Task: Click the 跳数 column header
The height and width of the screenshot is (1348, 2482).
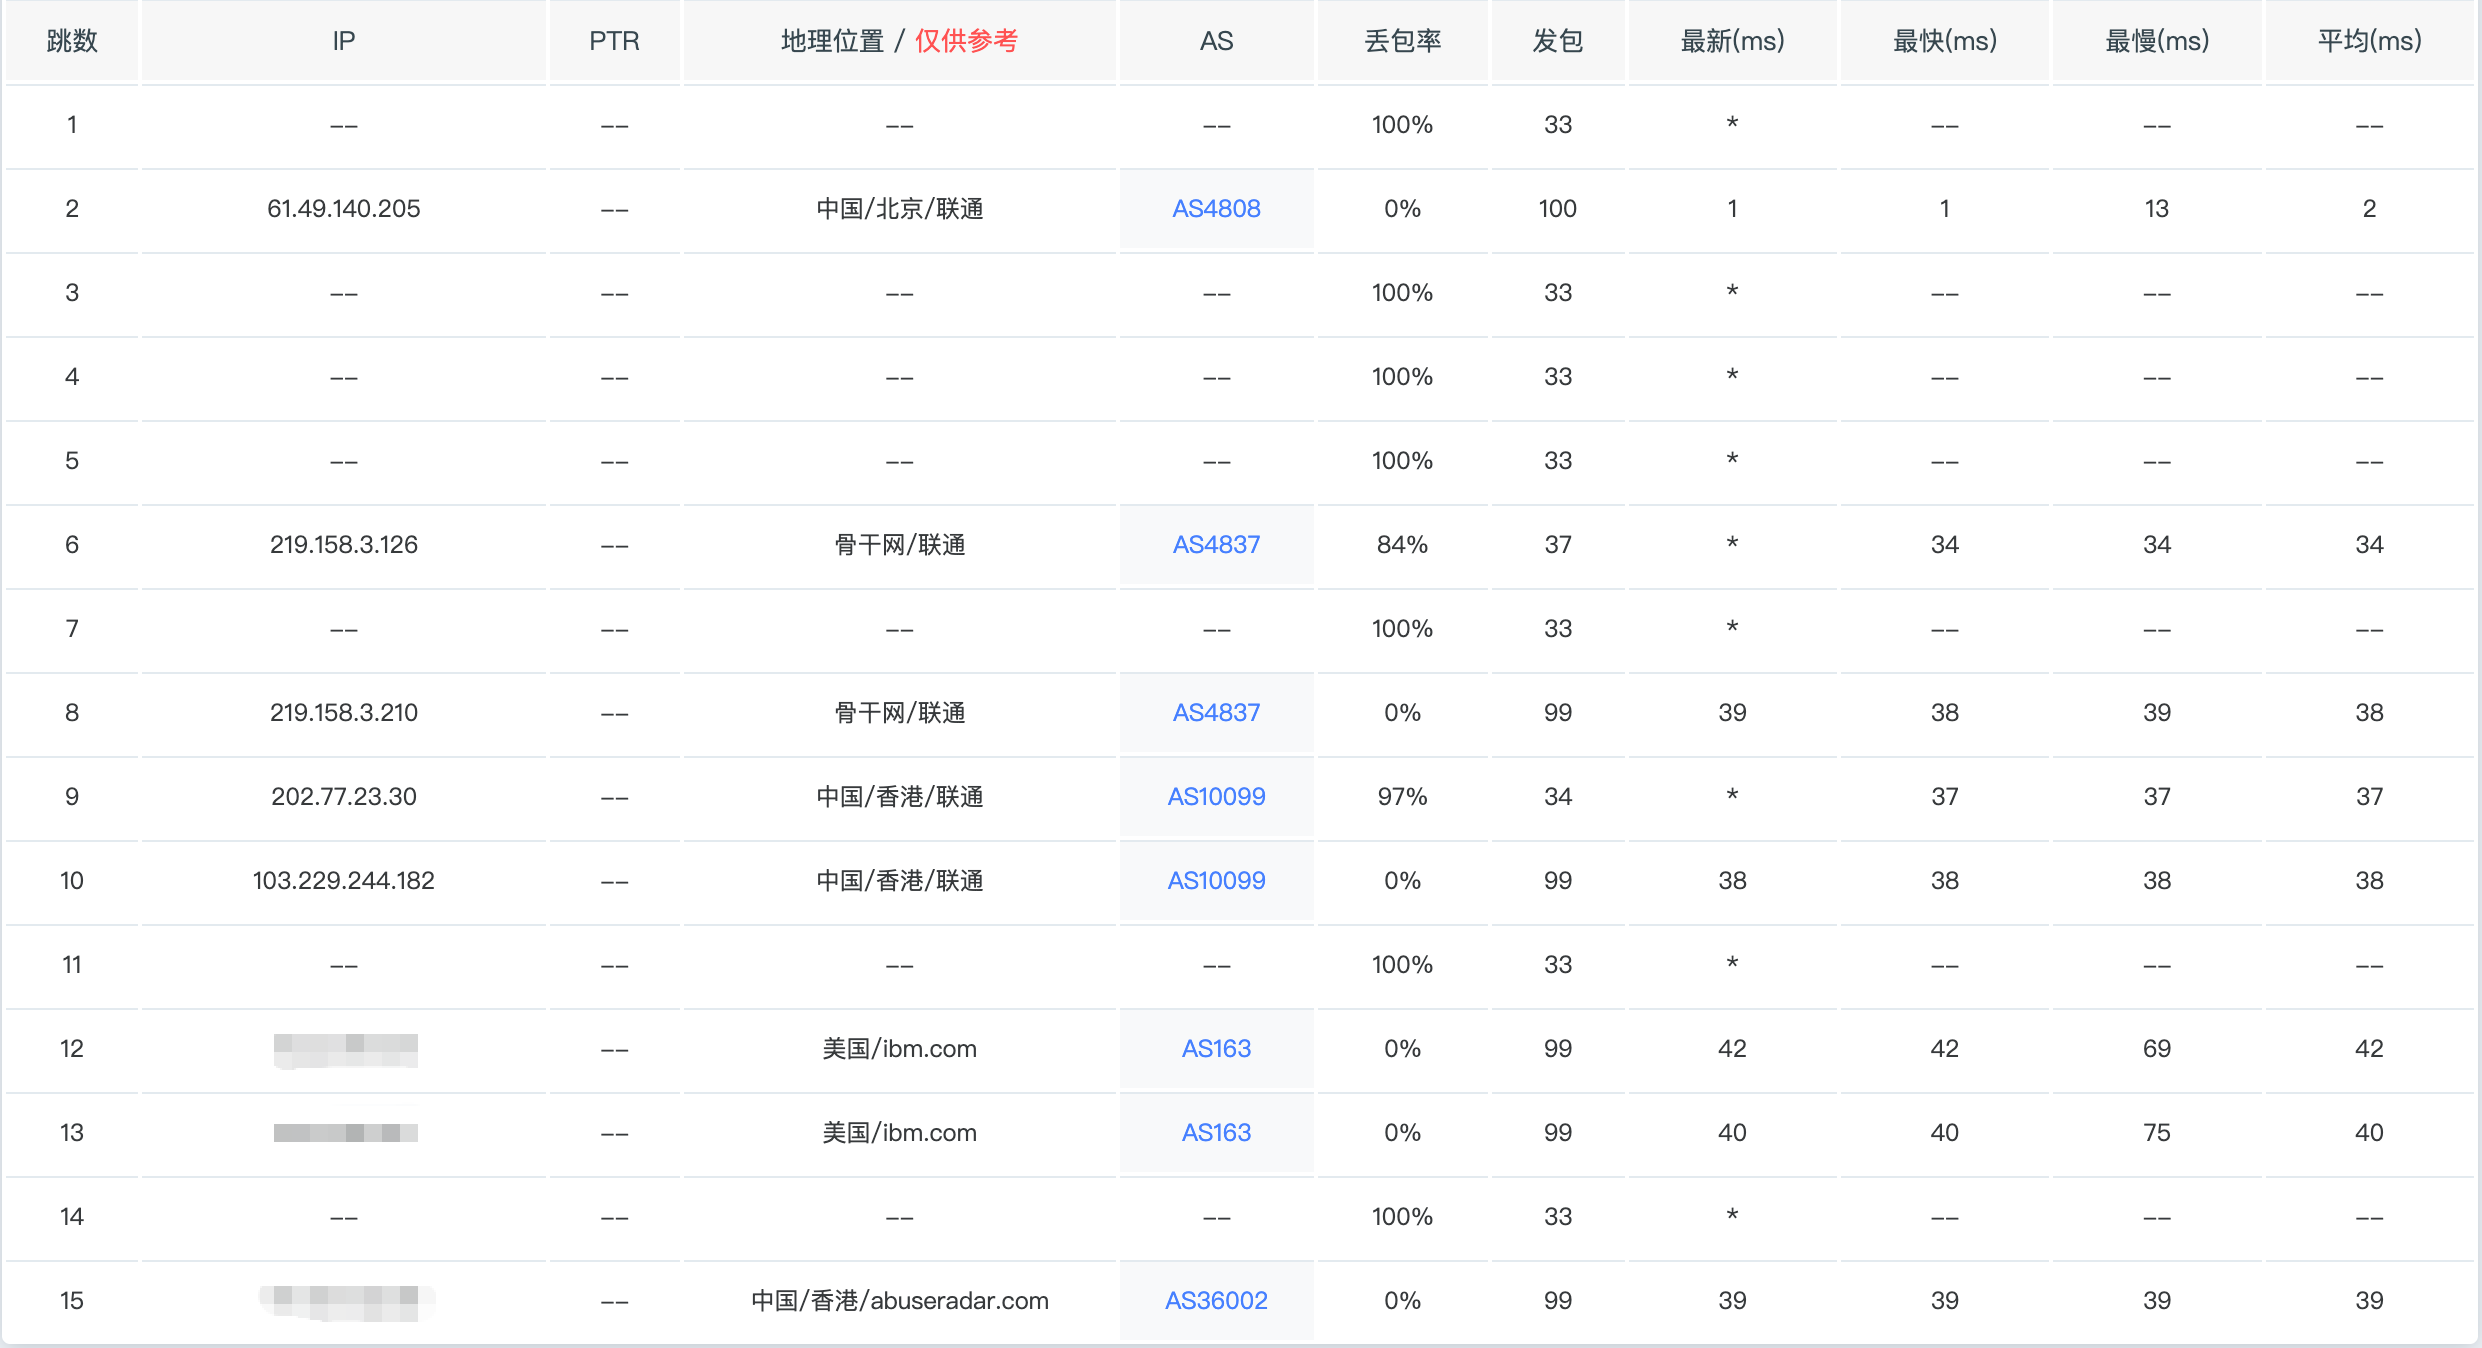Action: [72, 41]
